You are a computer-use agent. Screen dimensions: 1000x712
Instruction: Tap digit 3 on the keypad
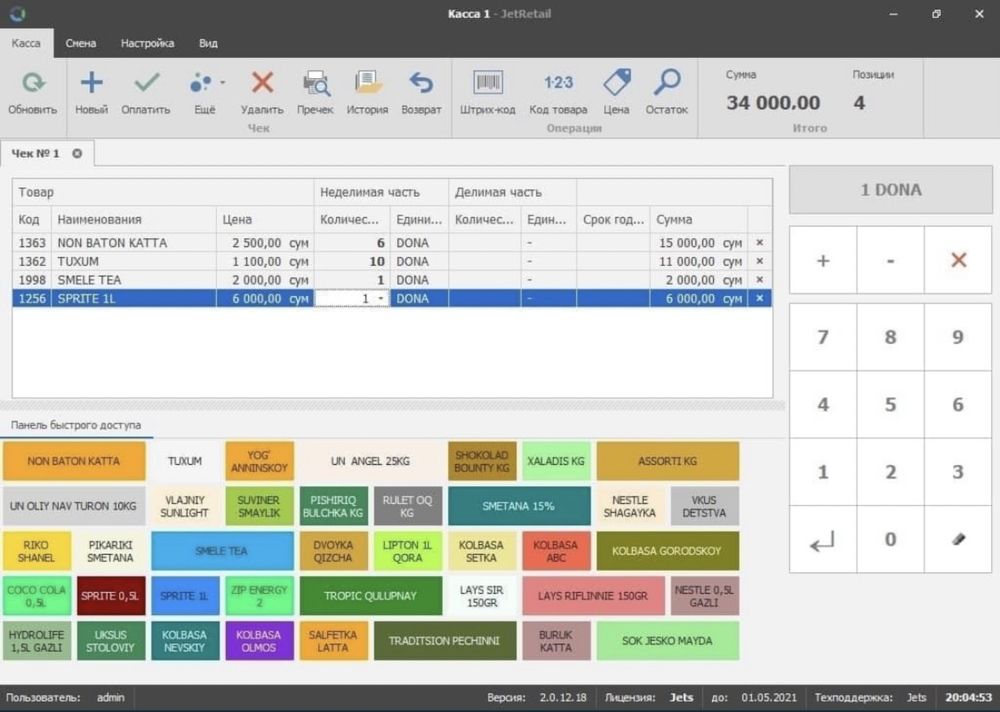[958, 472]
